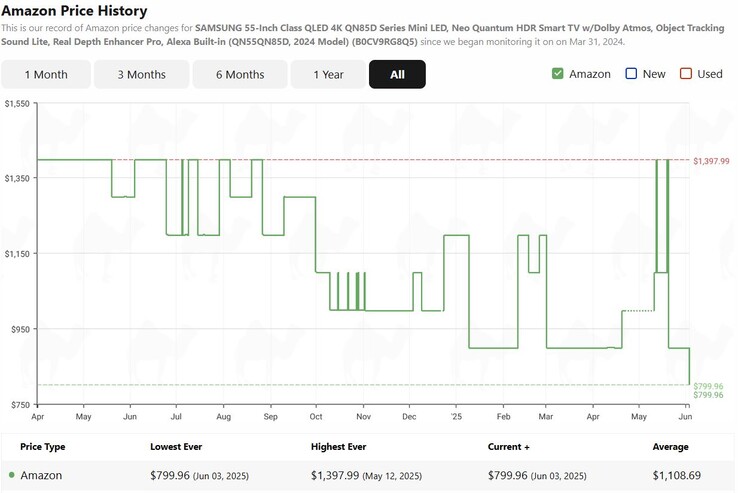Click the $1,350 y-axis label
Viewport: 738px width, 493px height.
17,178
